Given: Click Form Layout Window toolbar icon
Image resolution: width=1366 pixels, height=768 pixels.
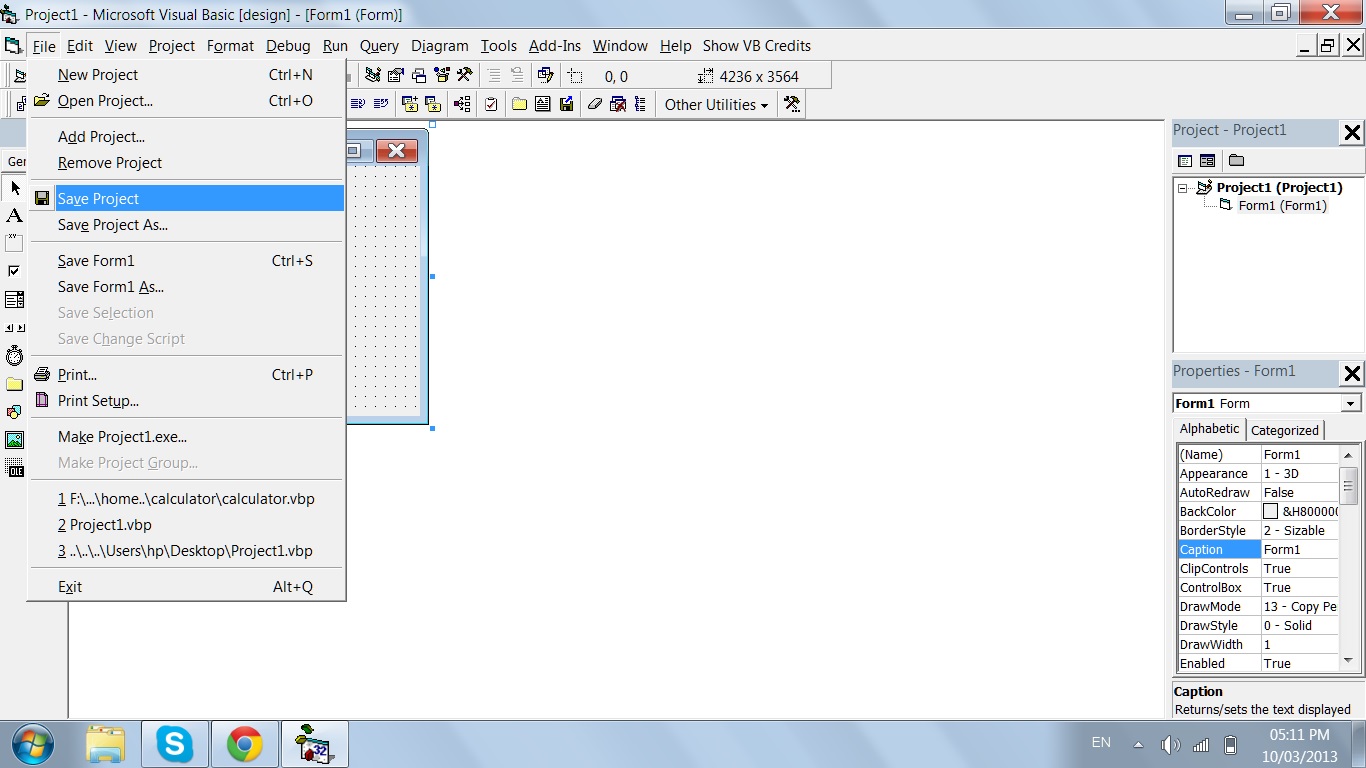Looking at the screenshot, I should pos(419,76).
